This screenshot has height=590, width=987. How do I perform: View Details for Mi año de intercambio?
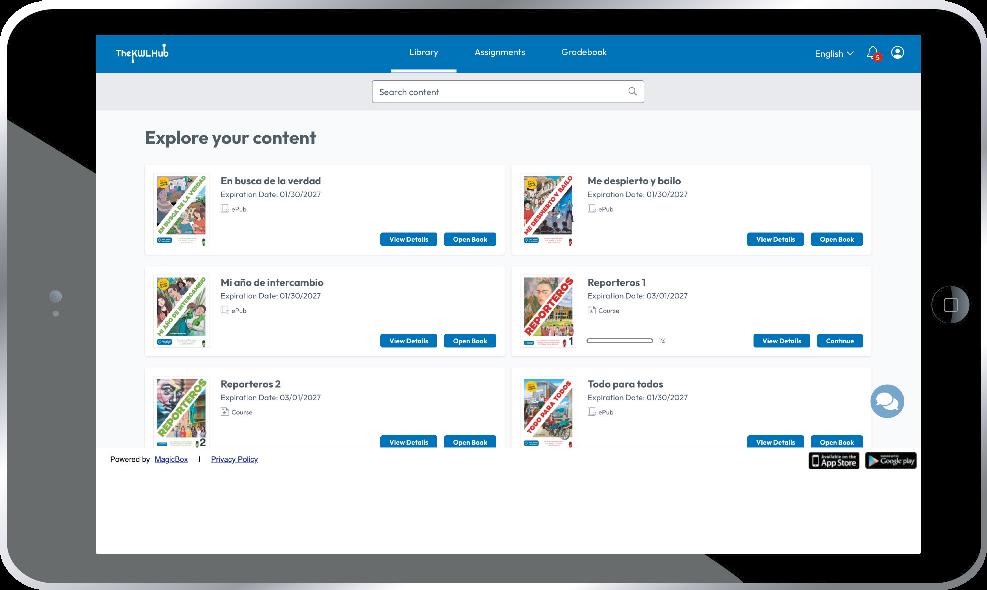tap(409, 341)
